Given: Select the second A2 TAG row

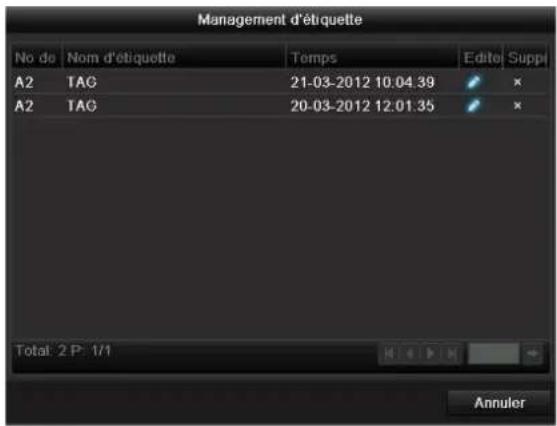Looking at the screenshot, I should (280, 106).
